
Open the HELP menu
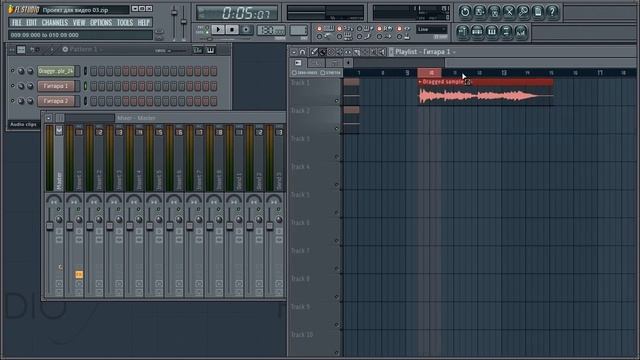coord(143,22)
